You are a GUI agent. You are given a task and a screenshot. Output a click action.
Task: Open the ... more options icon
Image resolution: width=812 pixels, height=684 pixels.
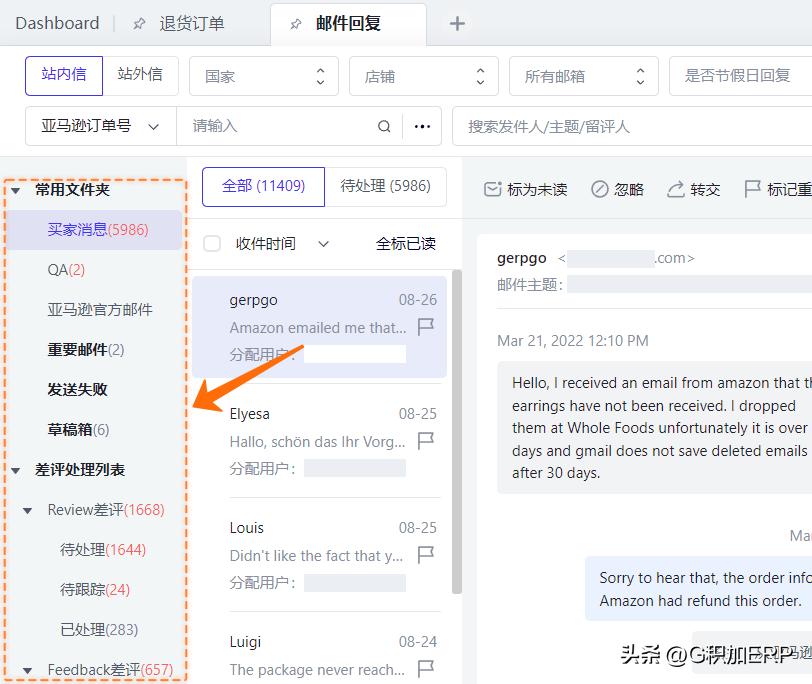click(421, 126)
